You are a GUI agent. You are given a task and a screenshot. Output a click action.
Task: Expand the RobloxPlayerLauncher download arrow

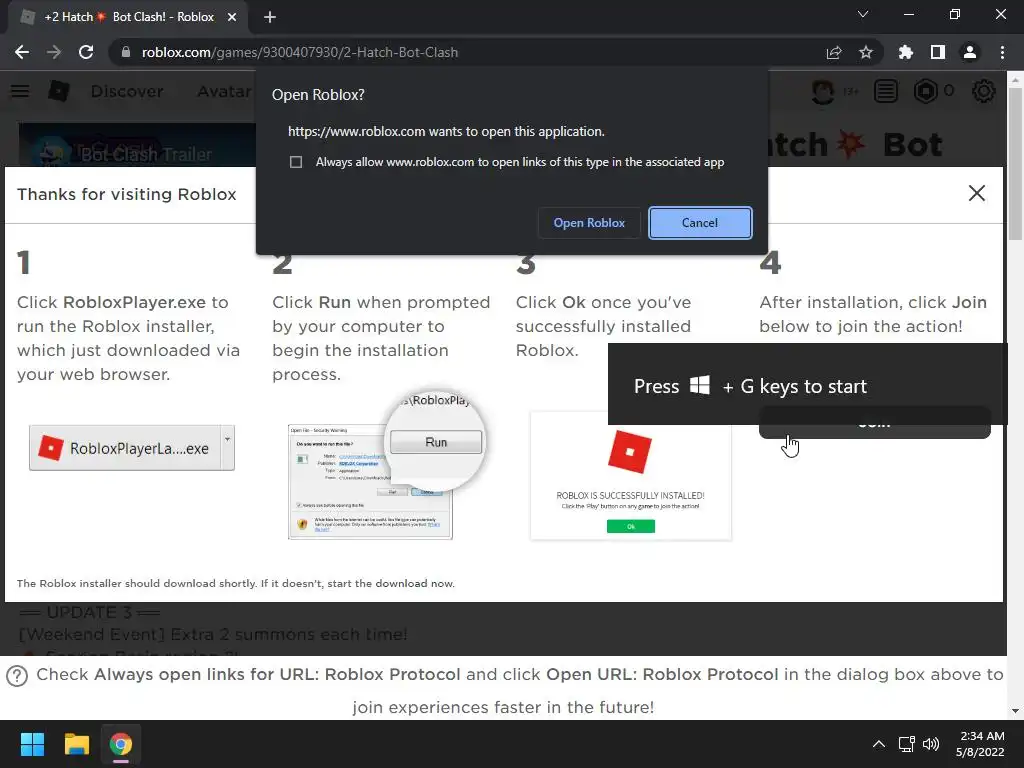click(x=227, y=448)
